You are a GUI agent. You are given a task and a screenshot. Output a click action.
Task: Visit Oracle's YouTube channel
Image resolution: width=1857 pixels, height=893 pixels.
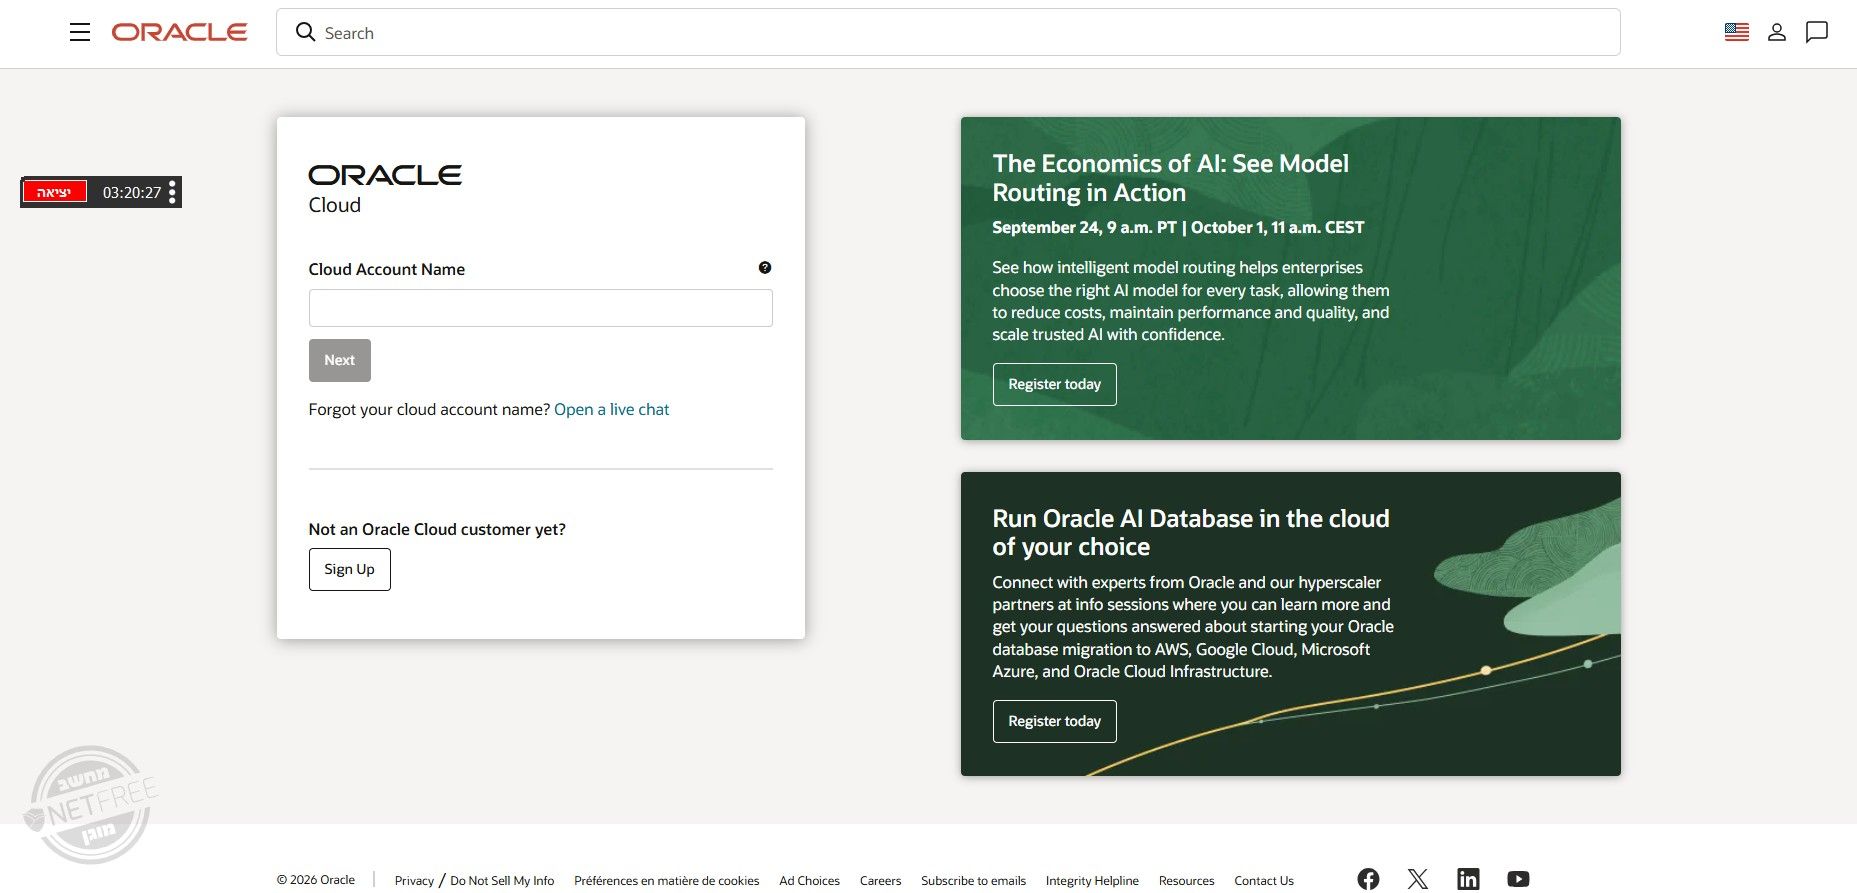pyautogui.click(x=1518, y=879)
